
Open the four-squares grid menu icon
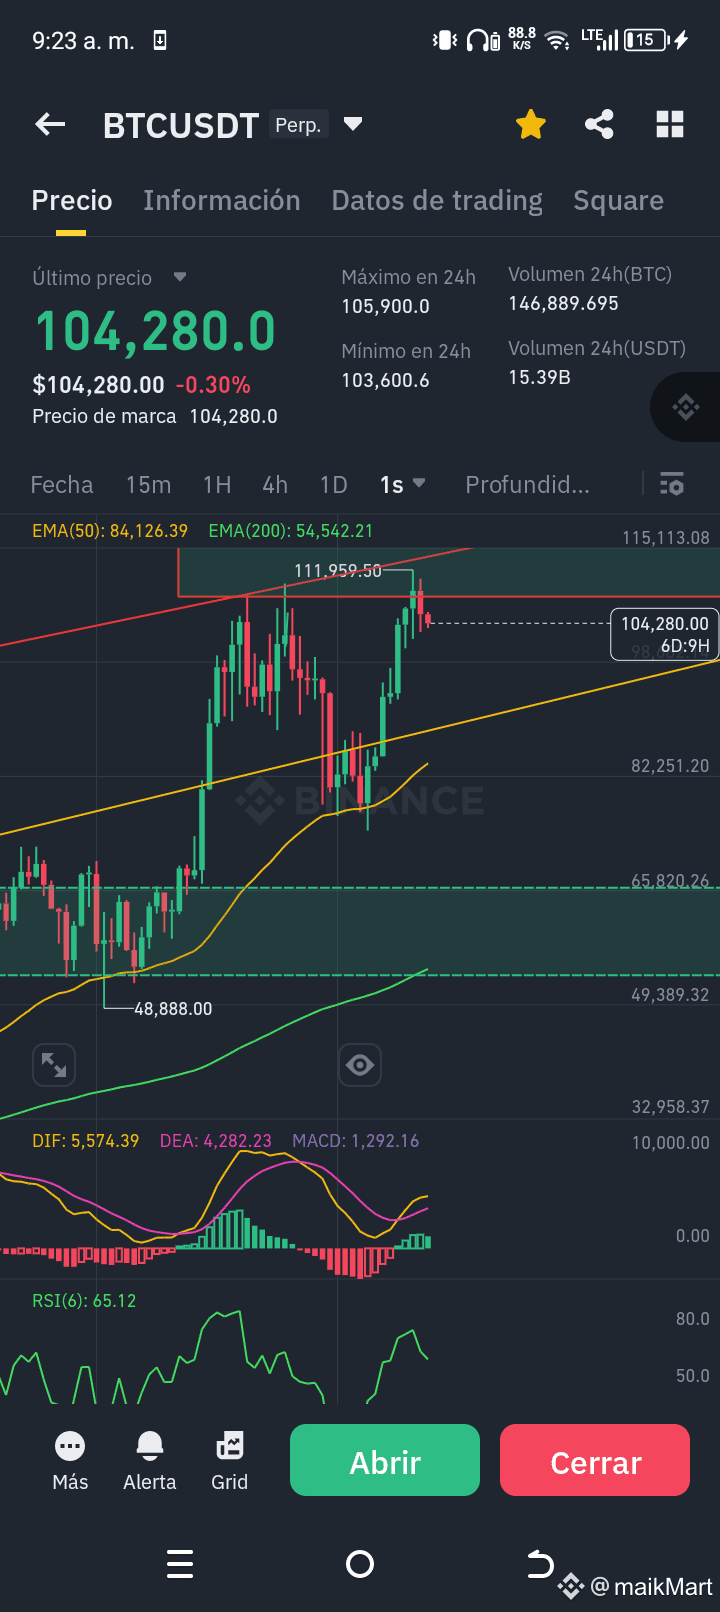coord(670,125)
